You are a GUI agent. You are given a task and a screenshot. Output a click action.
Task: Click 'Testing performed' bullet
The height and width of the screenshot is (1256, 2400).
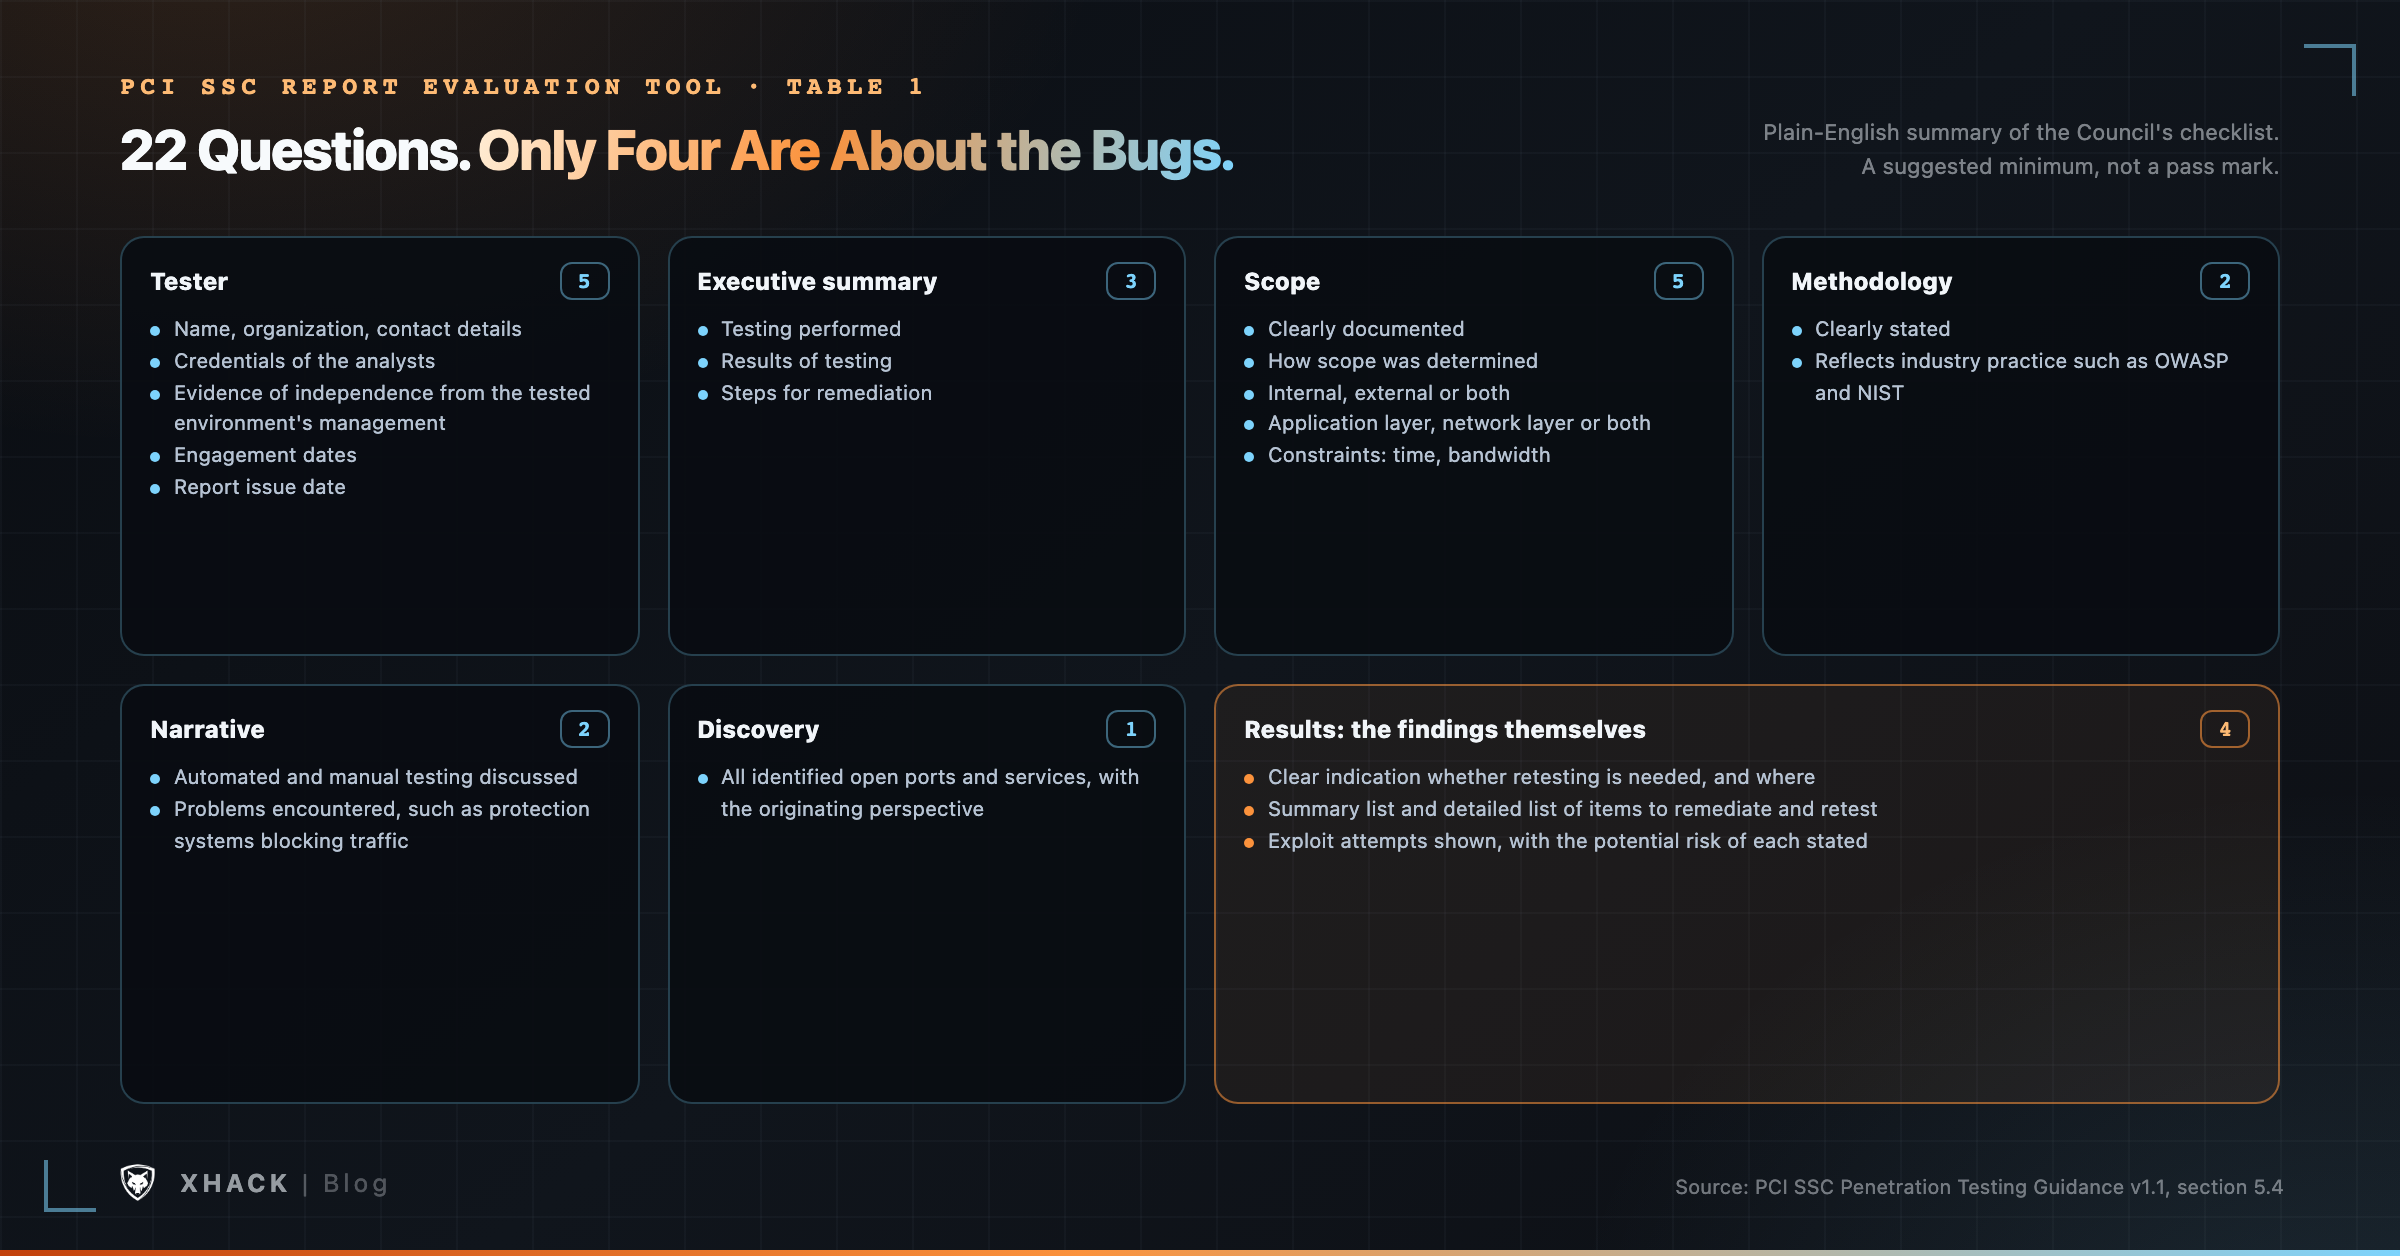coord(811,329)
